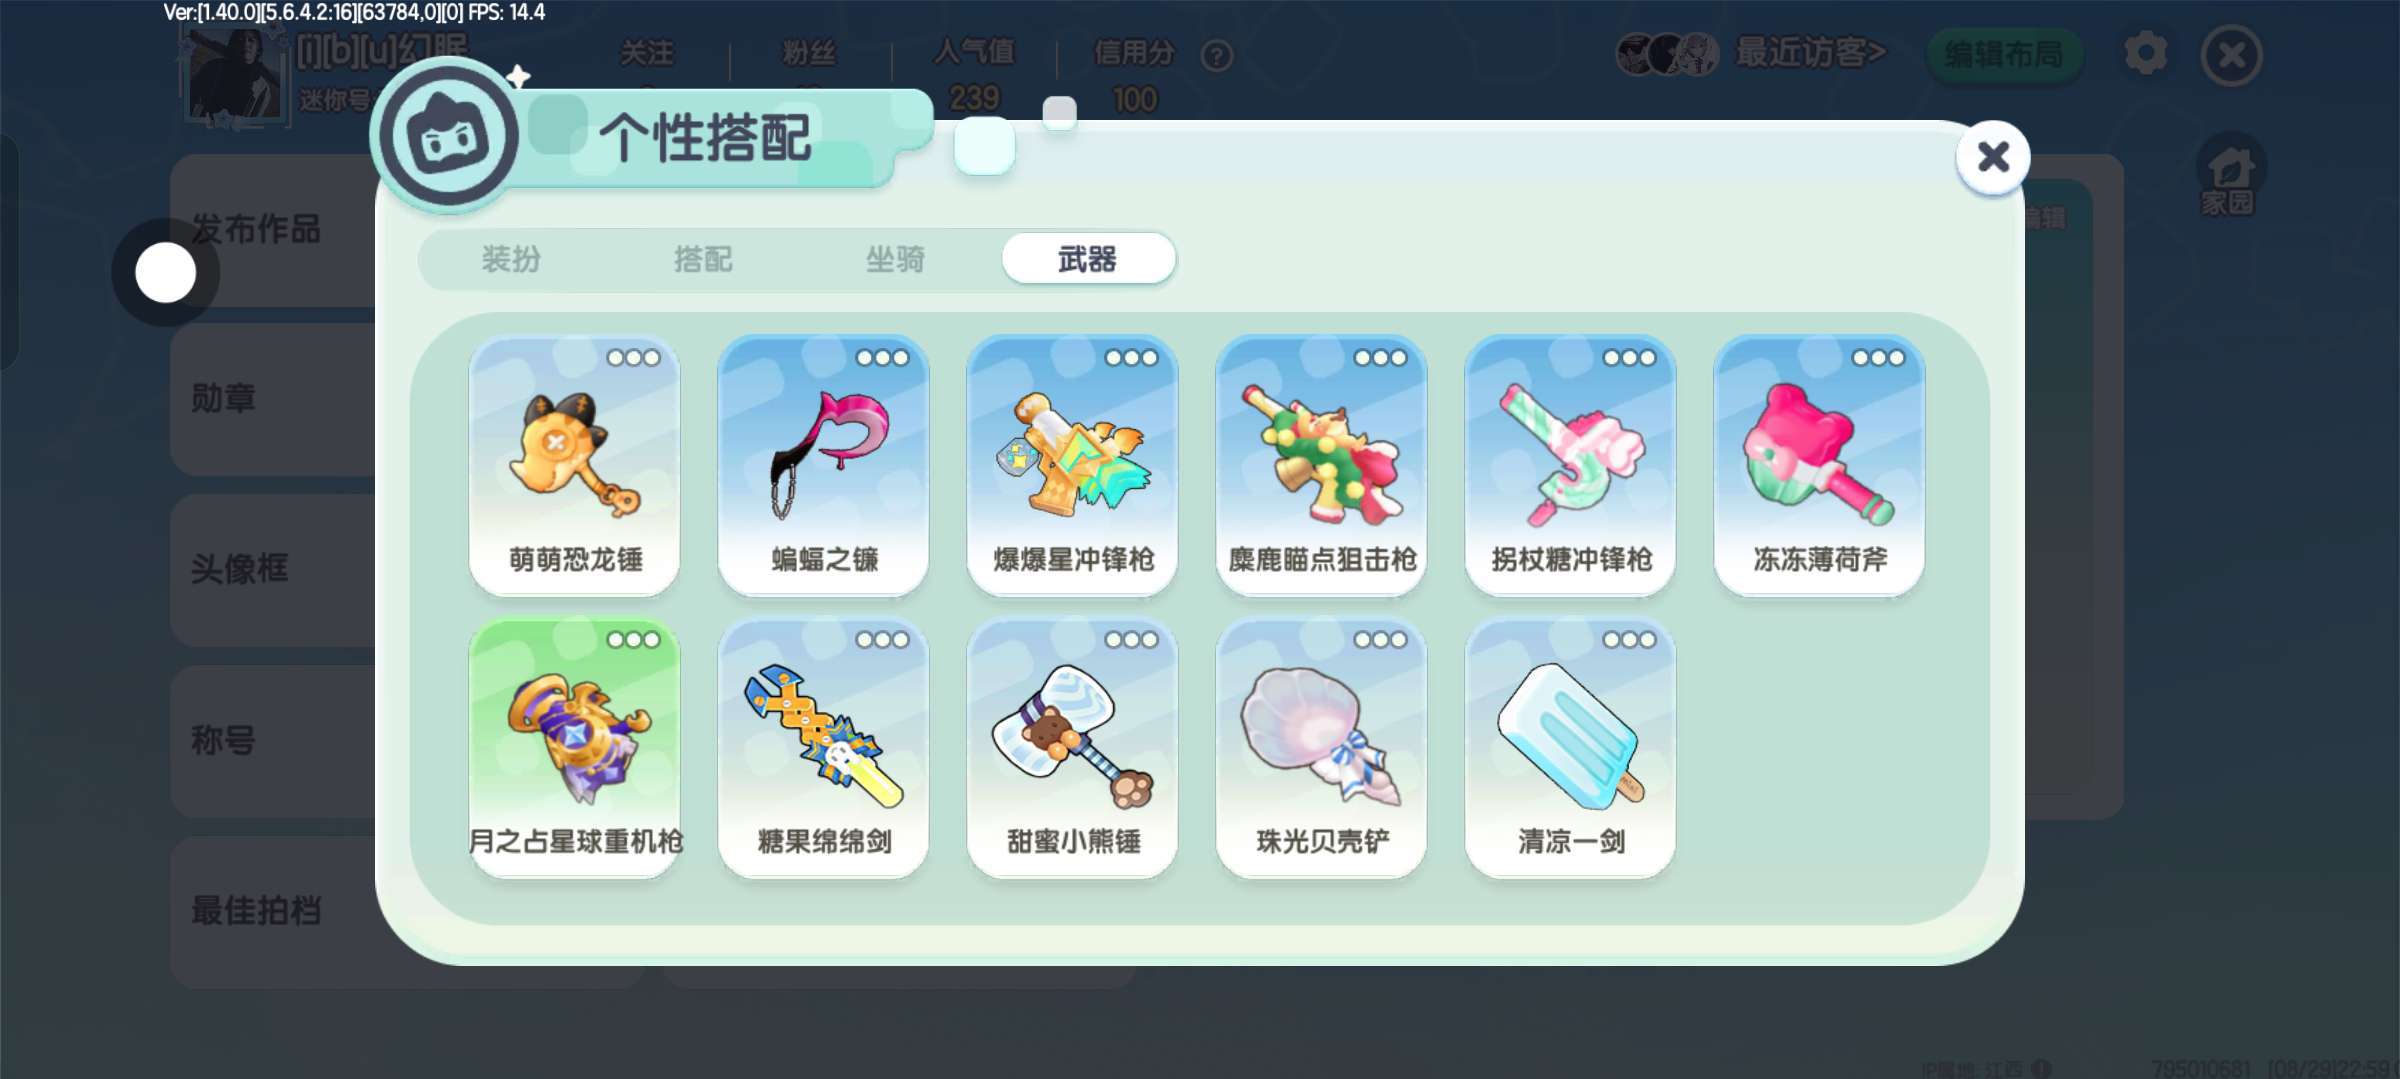This screenshot has height=1079, width=2400.
Task: Toggle the highlighted 月之占星球重机枪 weapon
Action: tap(574, 748)
